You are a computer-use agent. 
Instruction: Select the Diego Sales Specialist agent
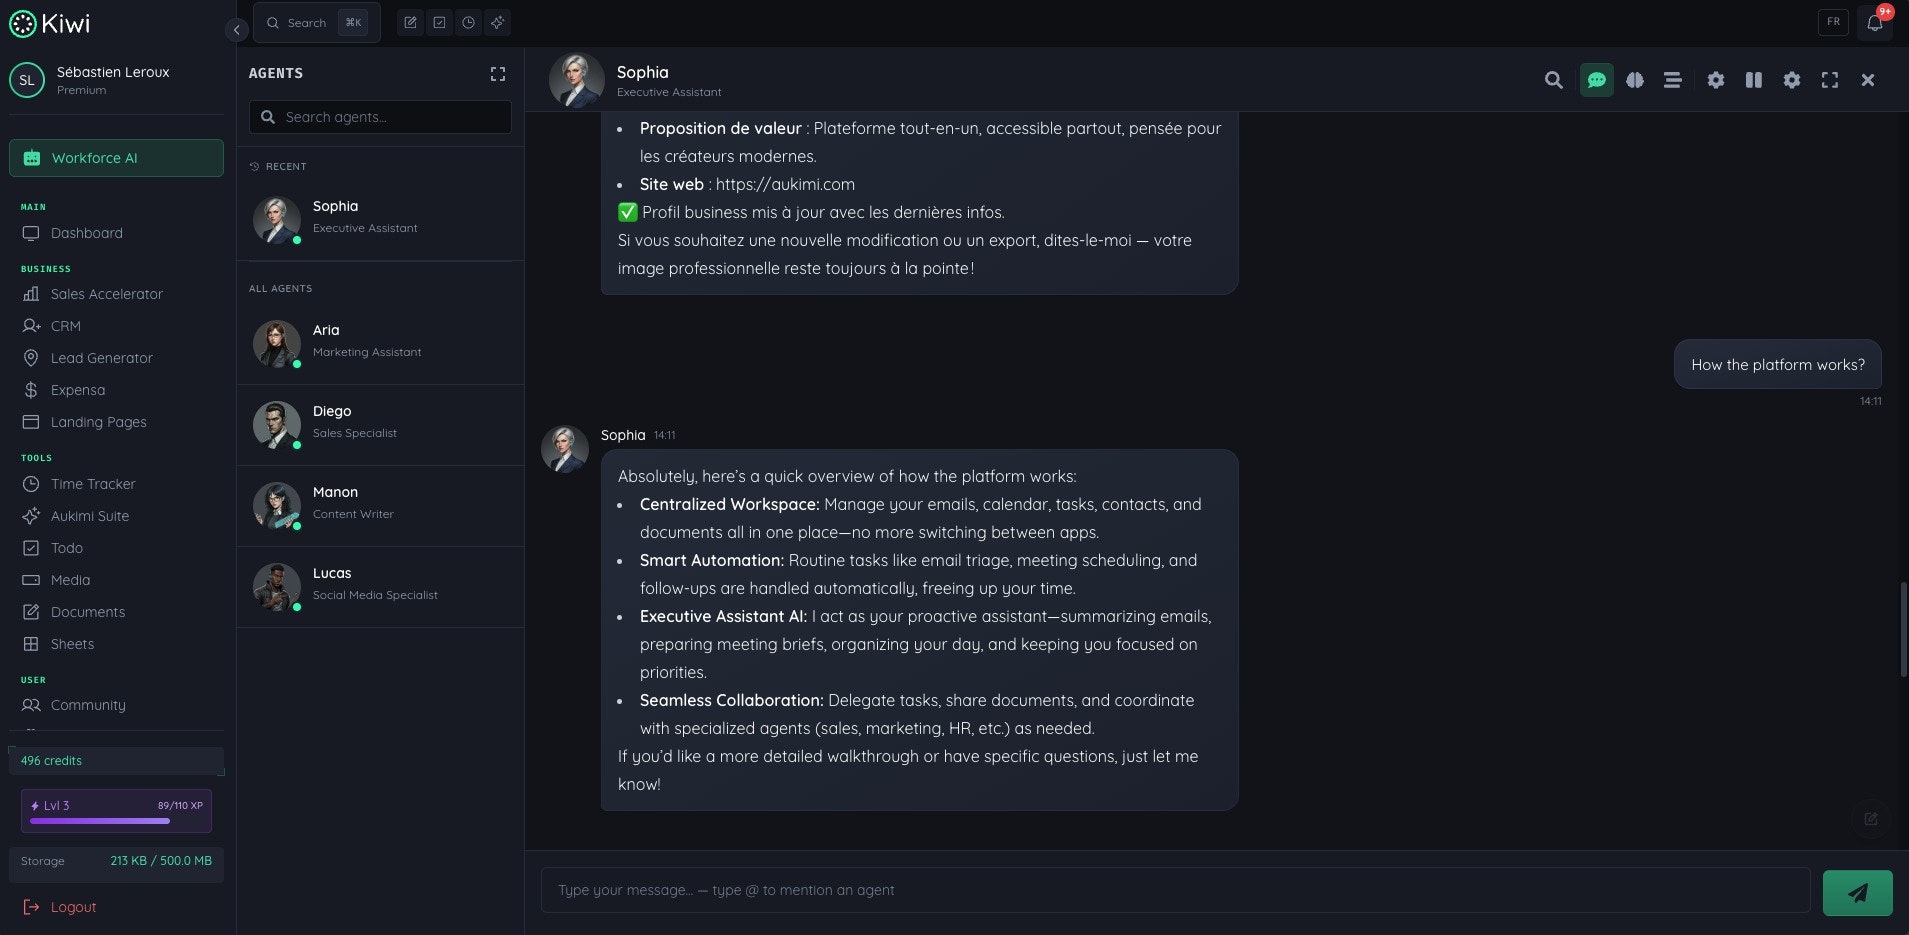coord(380,424)
